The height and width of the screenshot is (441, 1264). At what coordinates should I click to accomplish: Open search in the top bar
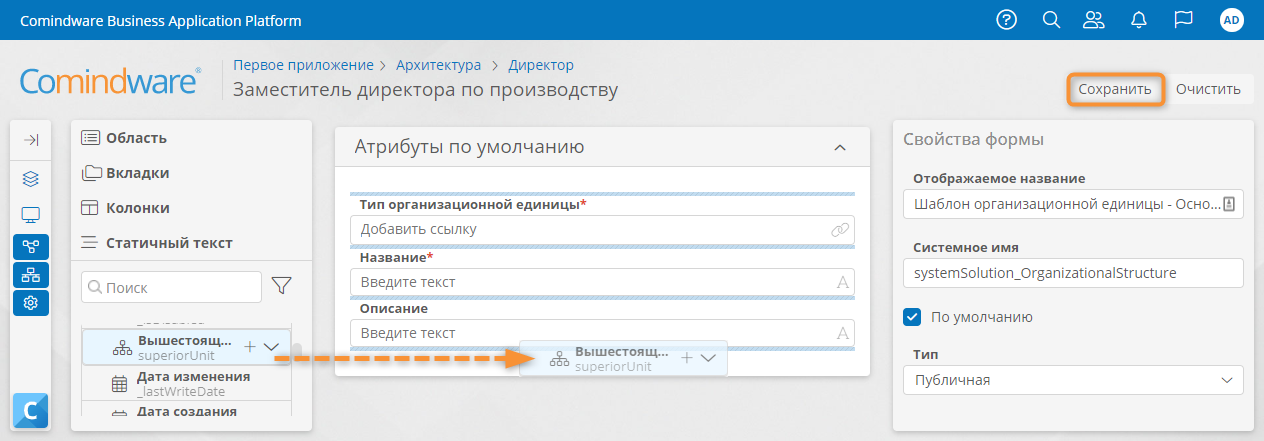click(x=1051, y=20)
